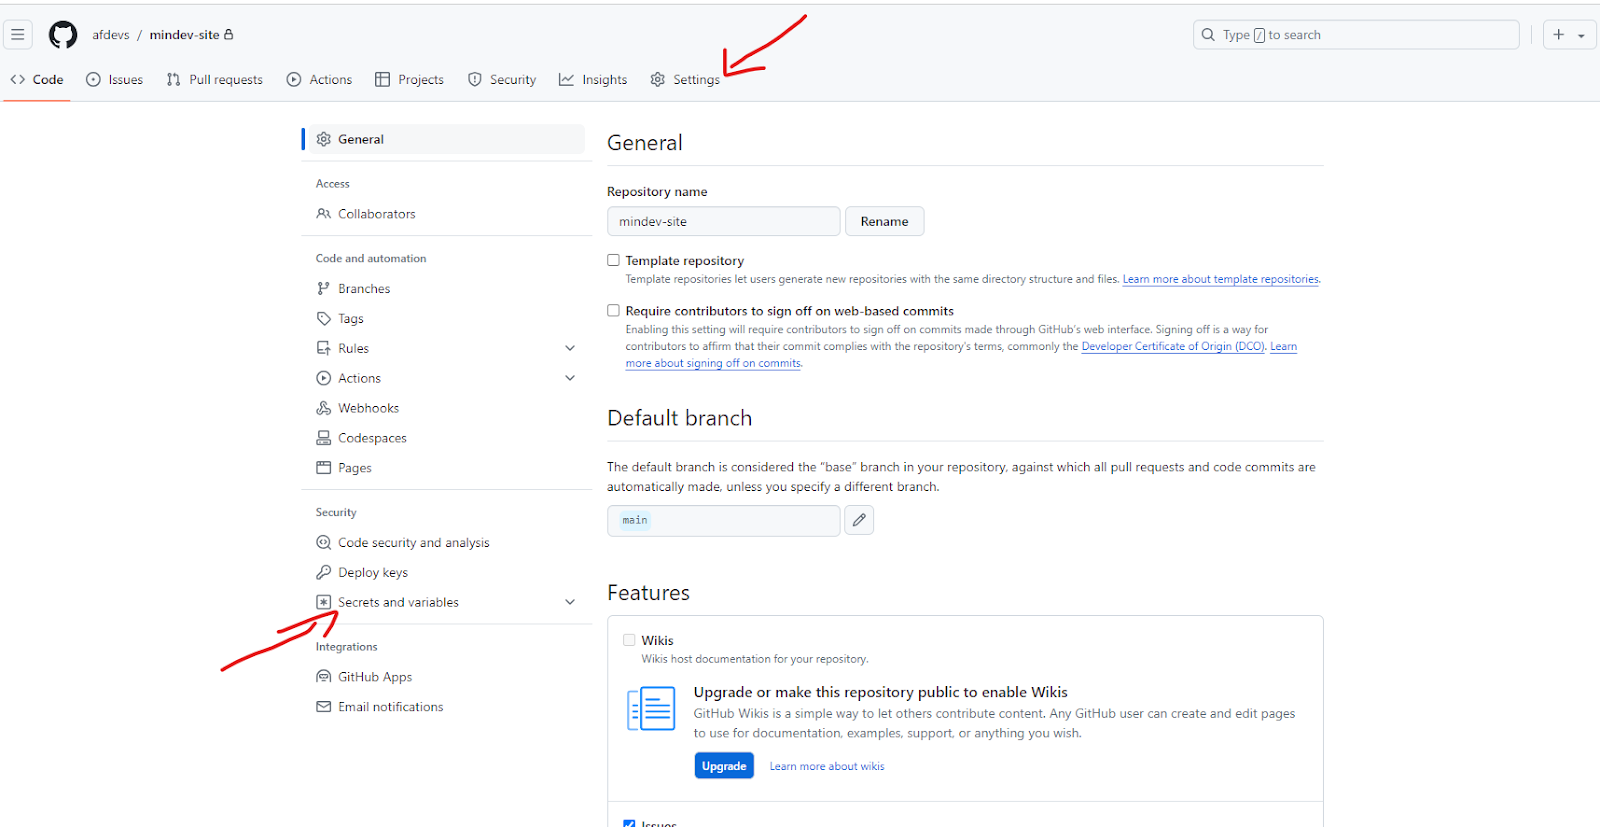This screenshot has height=827, width=1600.
Task: Open Developer Certificate of Origin (DCO) link
Action: point(1173,346)
